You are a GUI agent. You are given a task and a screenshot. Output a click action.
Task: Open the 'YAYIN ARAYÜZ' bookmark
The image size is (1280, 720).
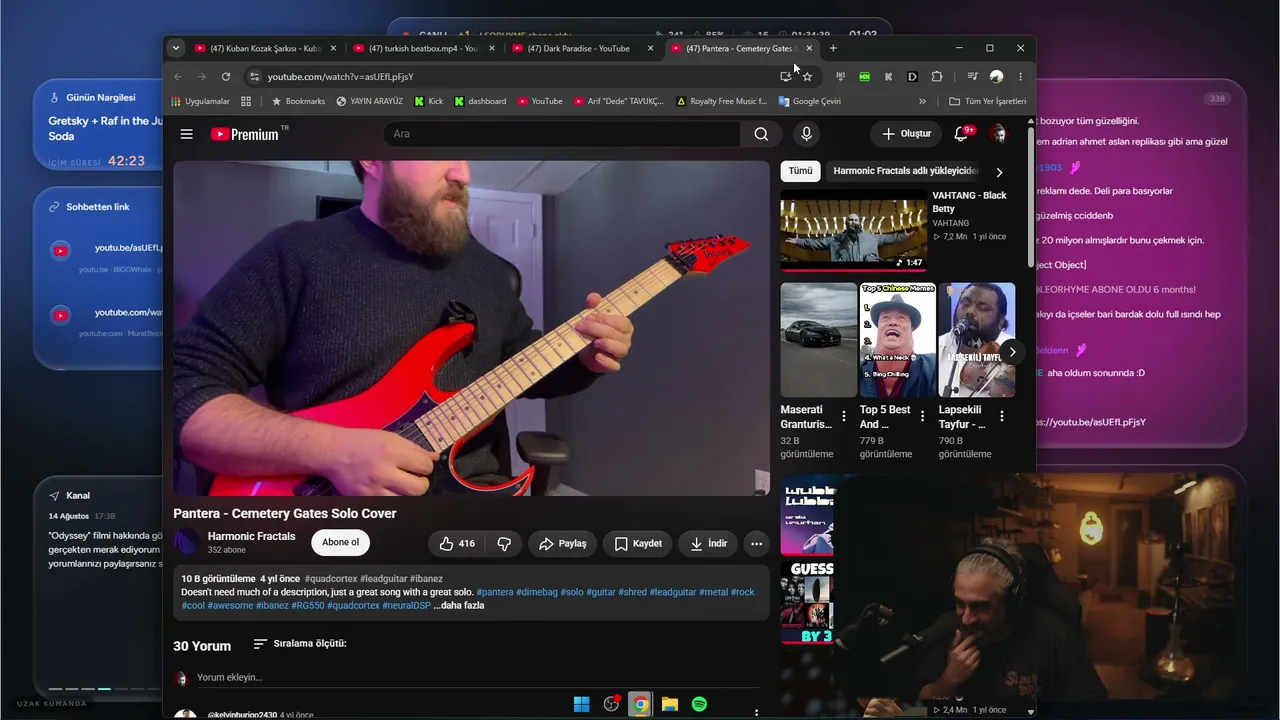(369, 101)
